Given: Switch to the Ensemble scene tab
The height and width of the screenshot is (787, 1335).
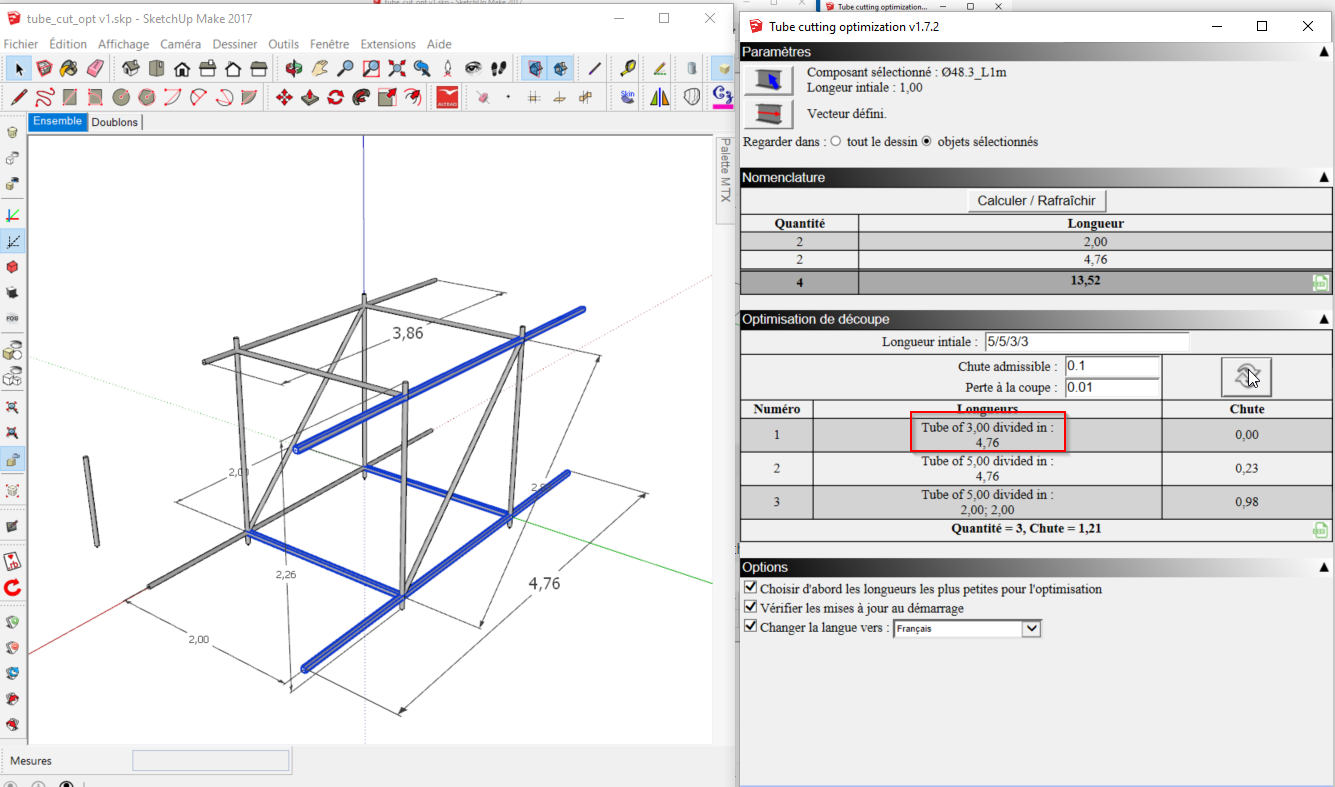Looking at the screenshot, I should [x=58, y=121].
